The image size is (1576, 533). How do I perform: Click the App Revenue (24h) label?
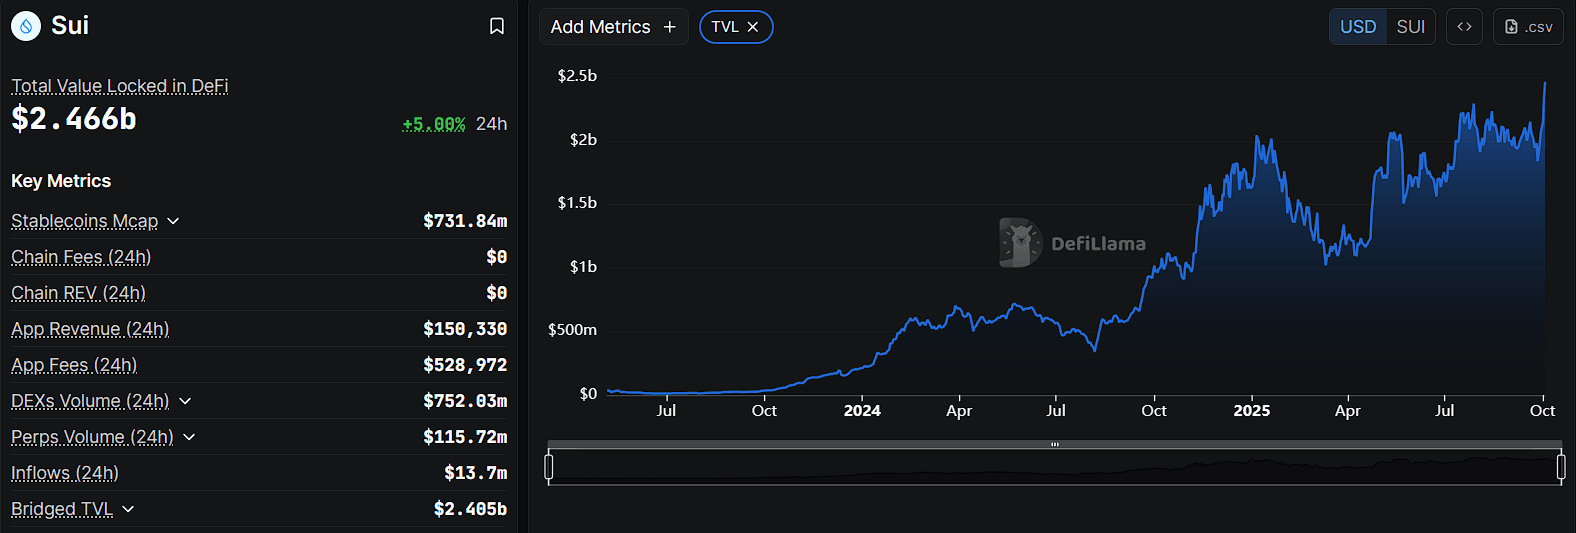(90, 329)
